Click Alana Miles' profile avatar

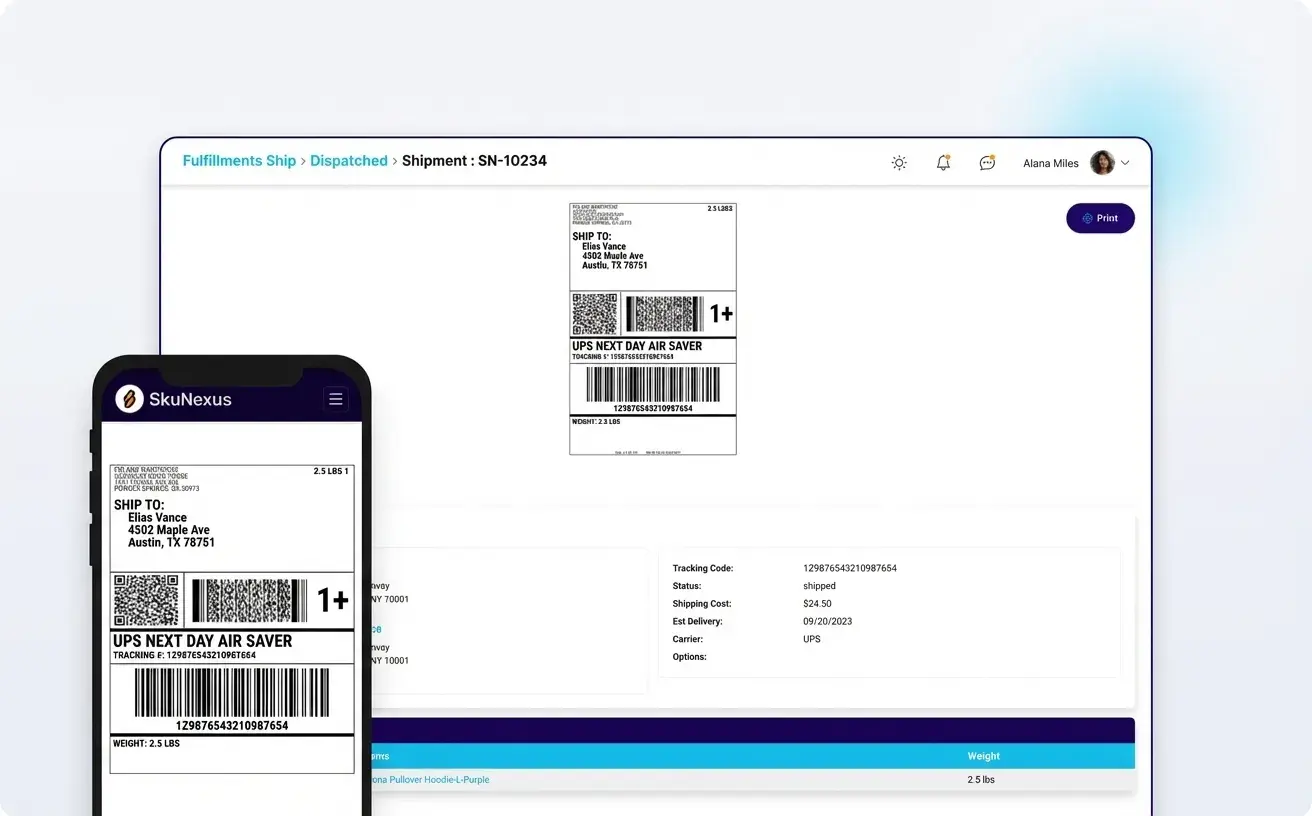(x=1101, y=162)
